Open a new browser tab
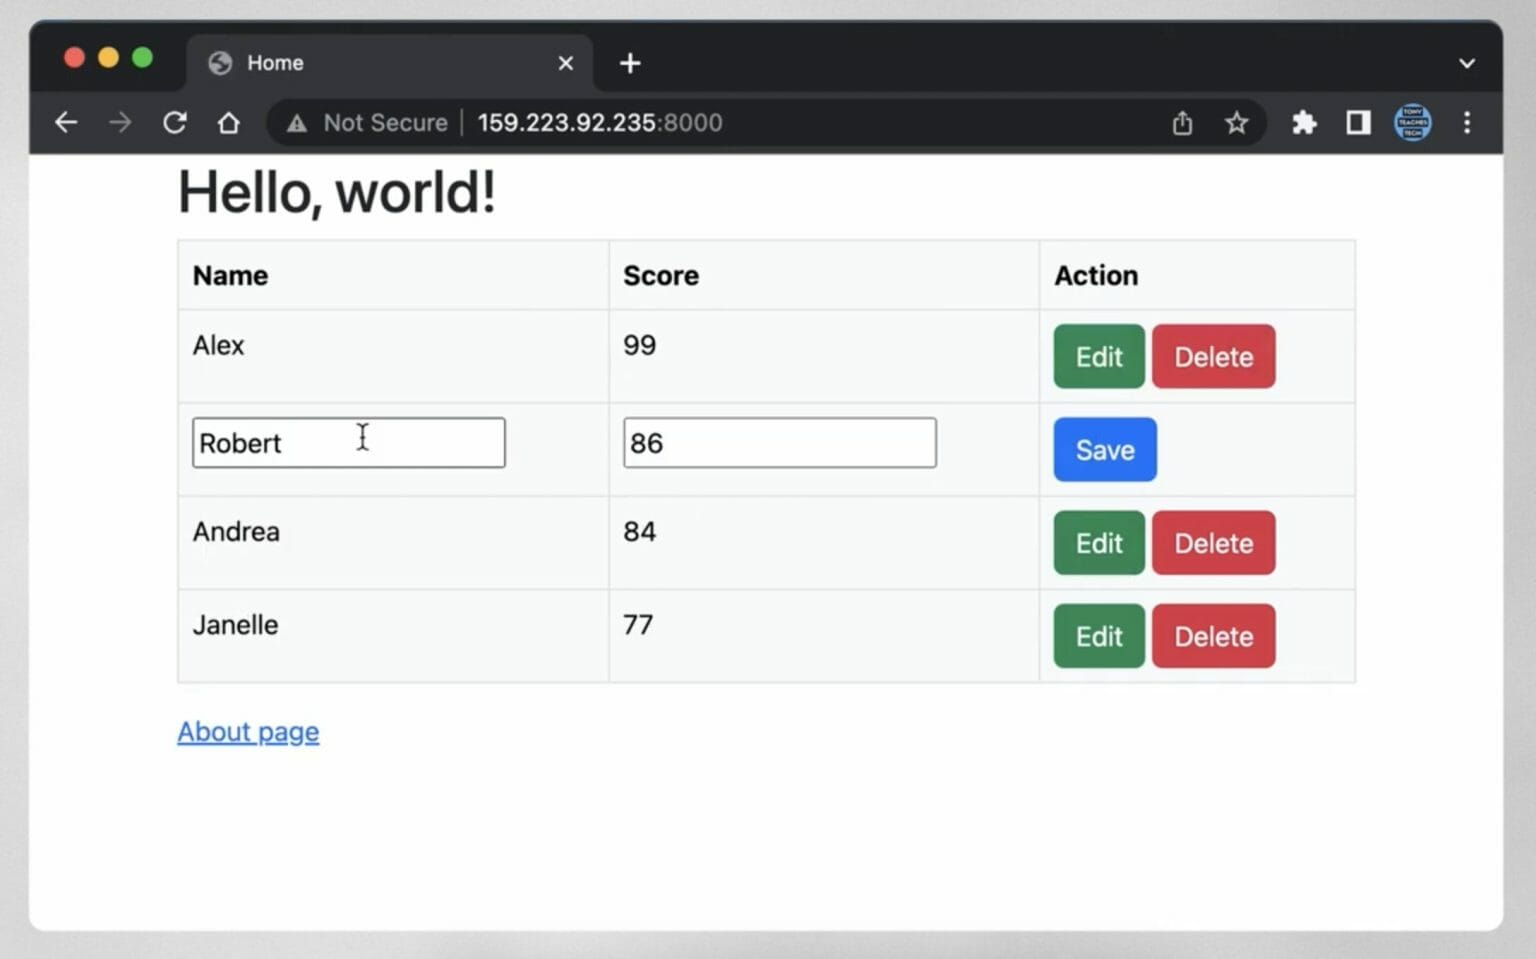 pos(630,63)
